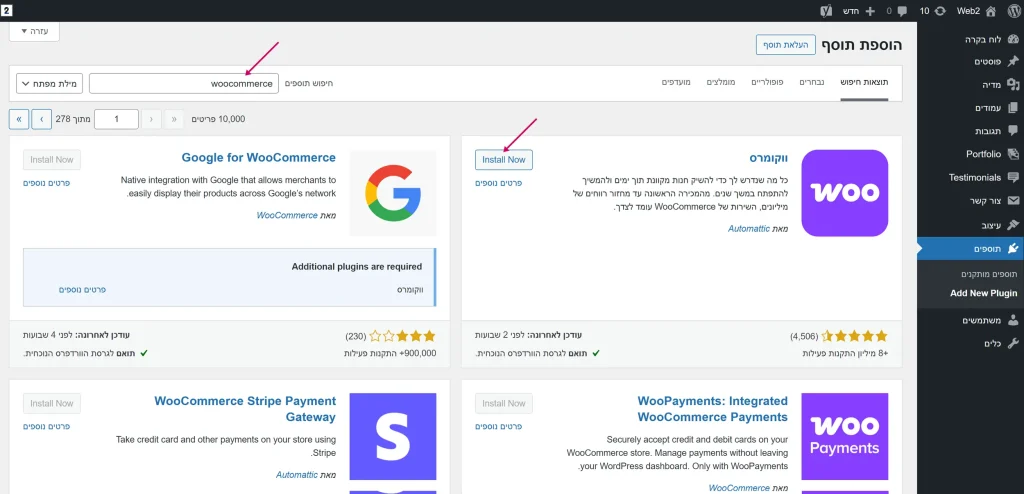Image resolution: width=1024 pixels, height=494 pixels.
Task: Click the pages icon beside עמודים
Action: click(1013, 107)
